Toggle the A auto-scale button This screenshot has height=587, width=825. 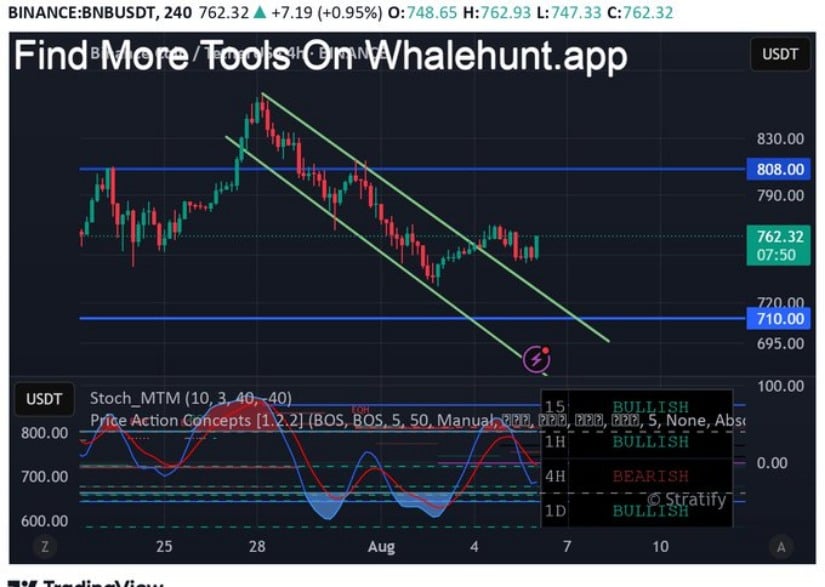781,546
